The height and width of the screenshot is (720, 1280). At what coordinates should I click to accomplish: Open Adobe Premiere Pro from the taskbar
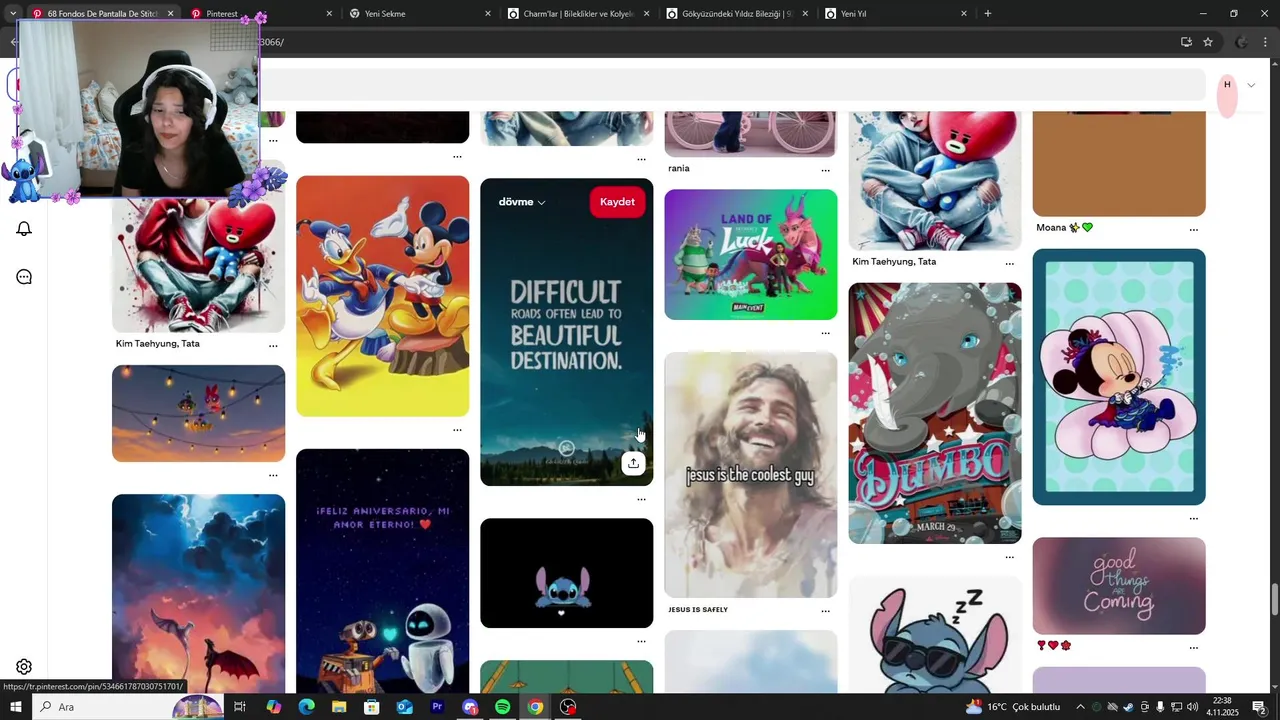(437, 707)
